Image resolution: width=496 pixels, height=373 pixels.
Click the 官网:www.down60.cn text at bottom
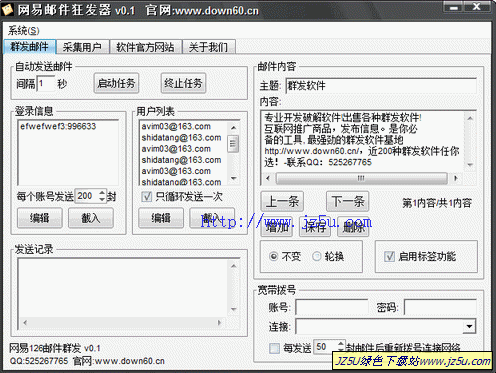[x=119, y=361]
